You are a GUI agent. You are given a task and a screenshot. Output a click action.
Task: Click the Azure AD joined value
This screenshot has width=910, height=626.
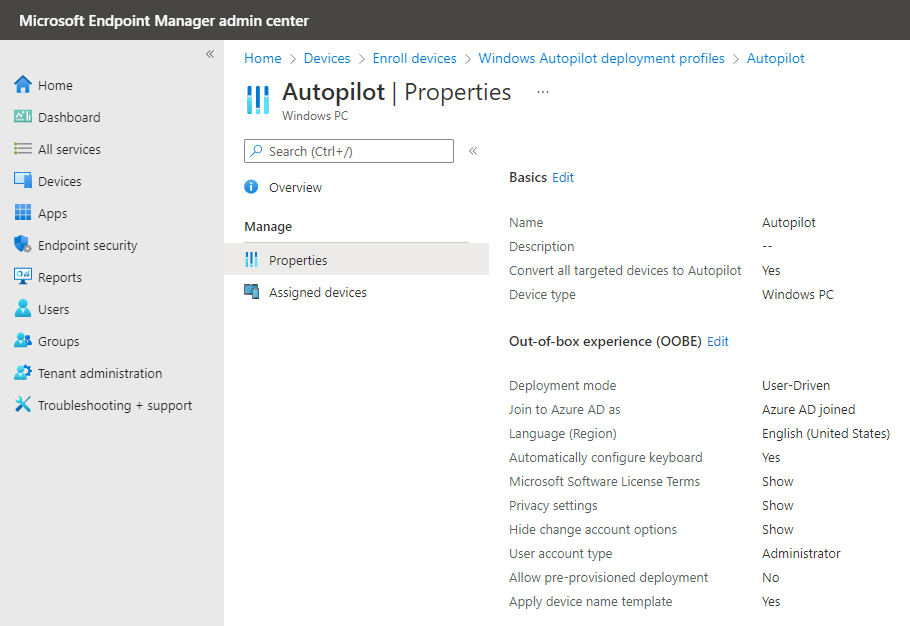pos(808,410)
